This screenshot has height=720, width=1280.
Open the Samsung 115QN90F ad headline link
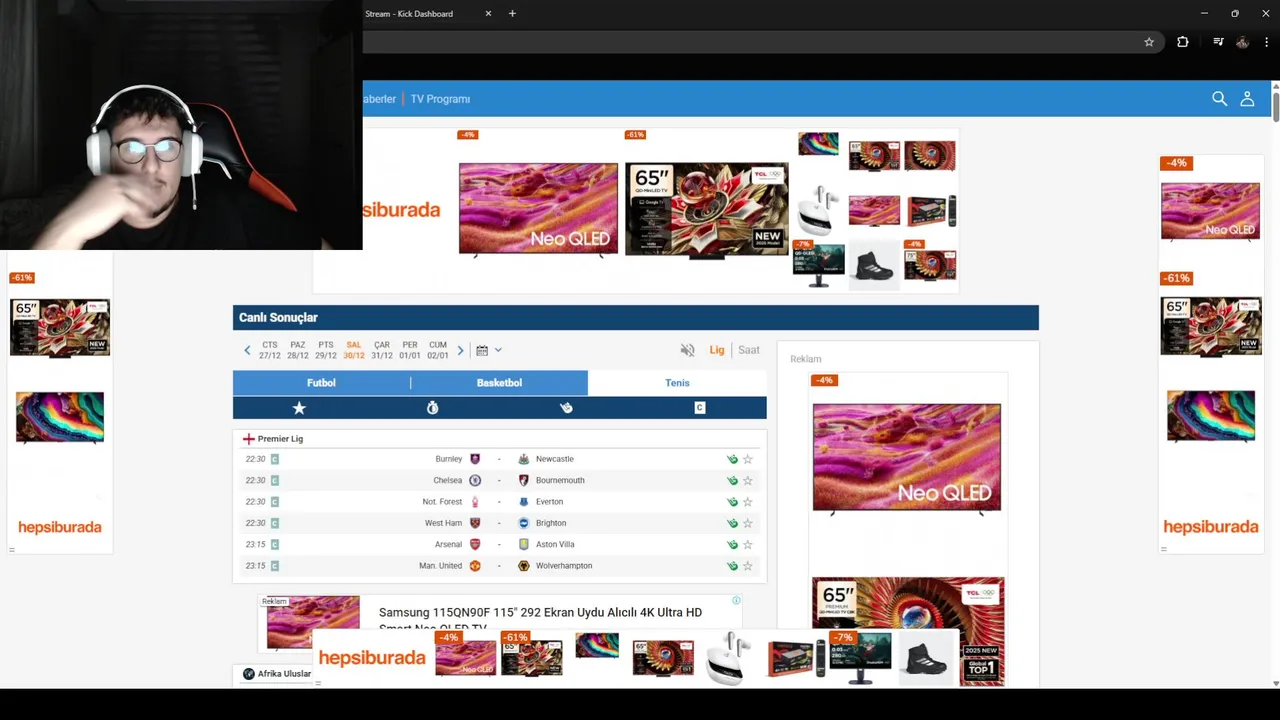click(540, 619)
